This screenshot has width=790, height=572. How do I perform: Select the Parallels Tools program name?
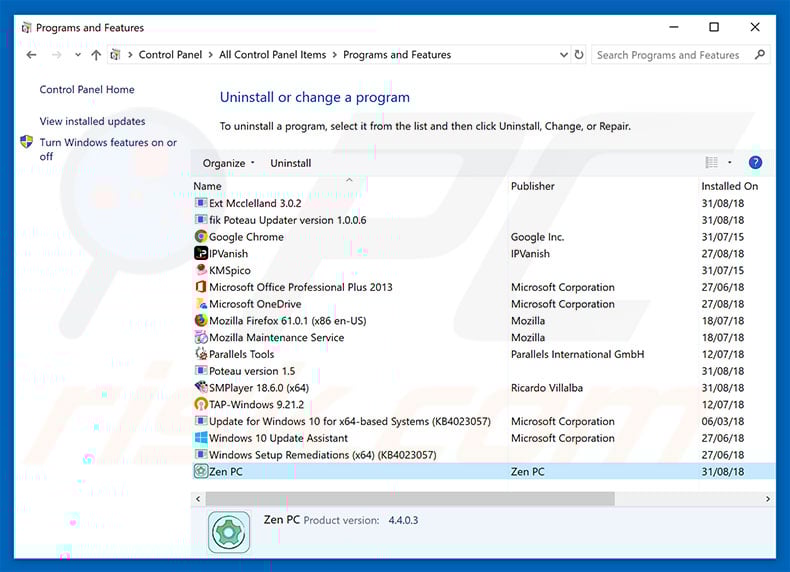(241, 354)
